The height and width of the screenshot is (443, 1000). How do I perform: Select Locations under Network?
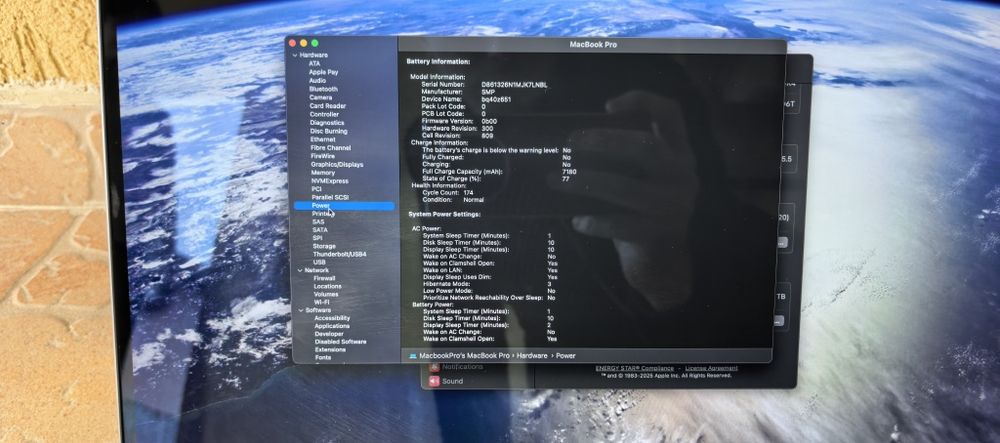point(328,286)
